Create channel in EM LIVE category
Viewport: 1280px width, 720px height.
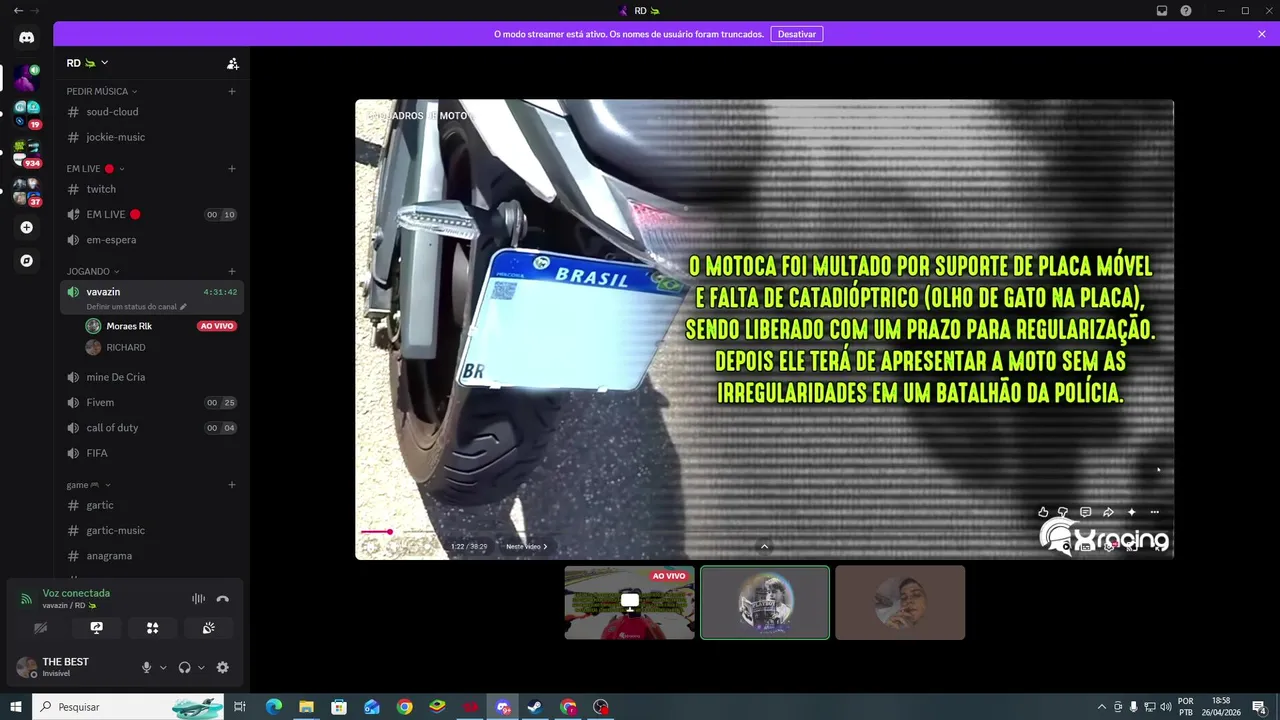pos(232,169)
